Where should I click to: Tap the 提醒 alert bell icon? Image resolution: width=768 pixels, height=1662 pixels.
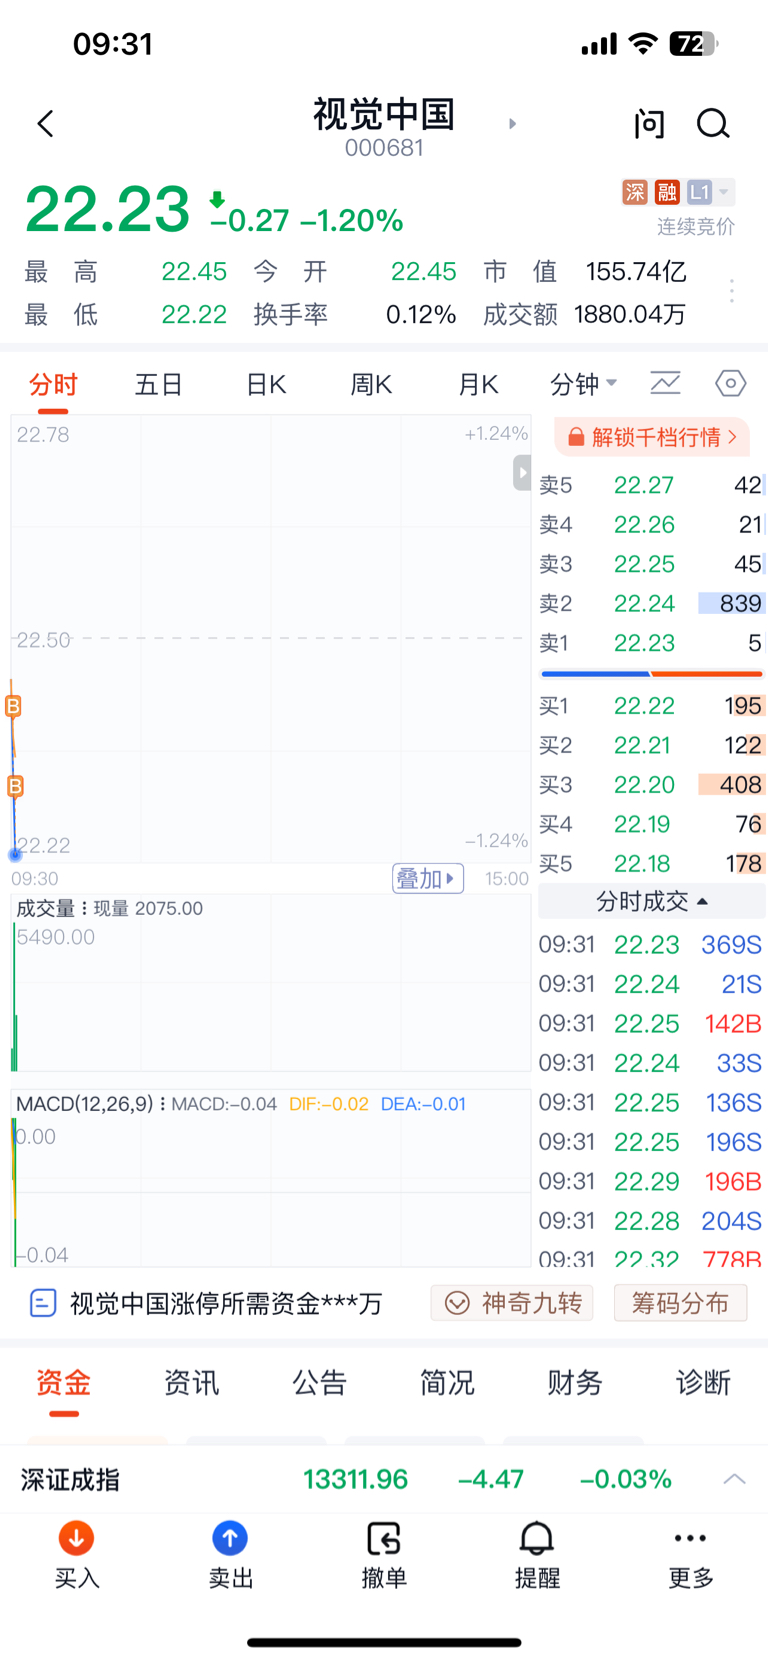(537, 1538)
